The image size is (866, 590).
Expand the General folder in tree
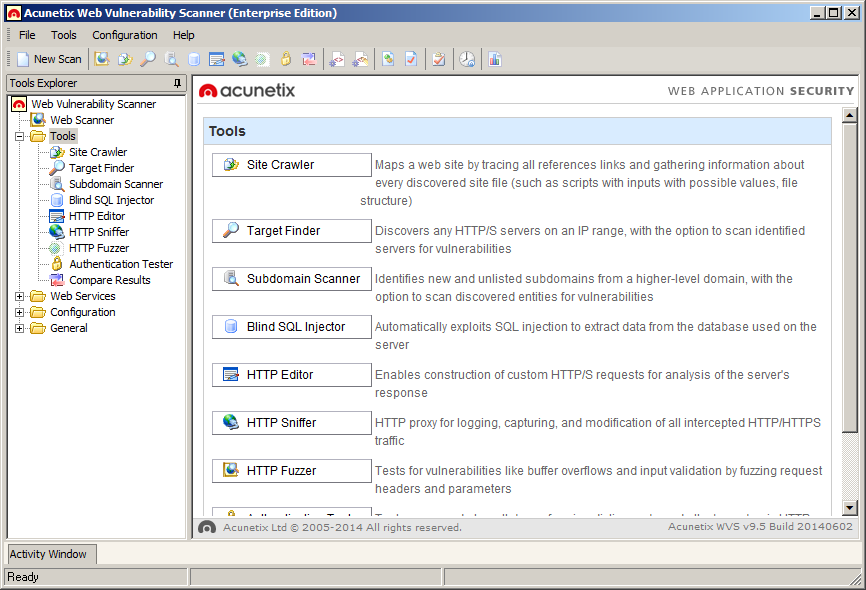pos(20,328)
